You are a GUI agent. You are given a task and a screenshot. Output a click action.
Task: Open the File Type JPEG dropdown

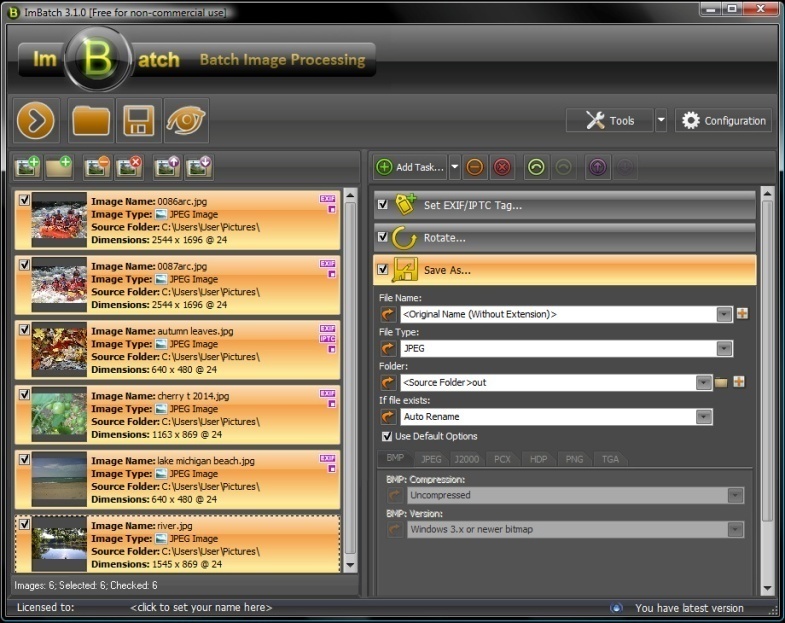coord(724,348)
